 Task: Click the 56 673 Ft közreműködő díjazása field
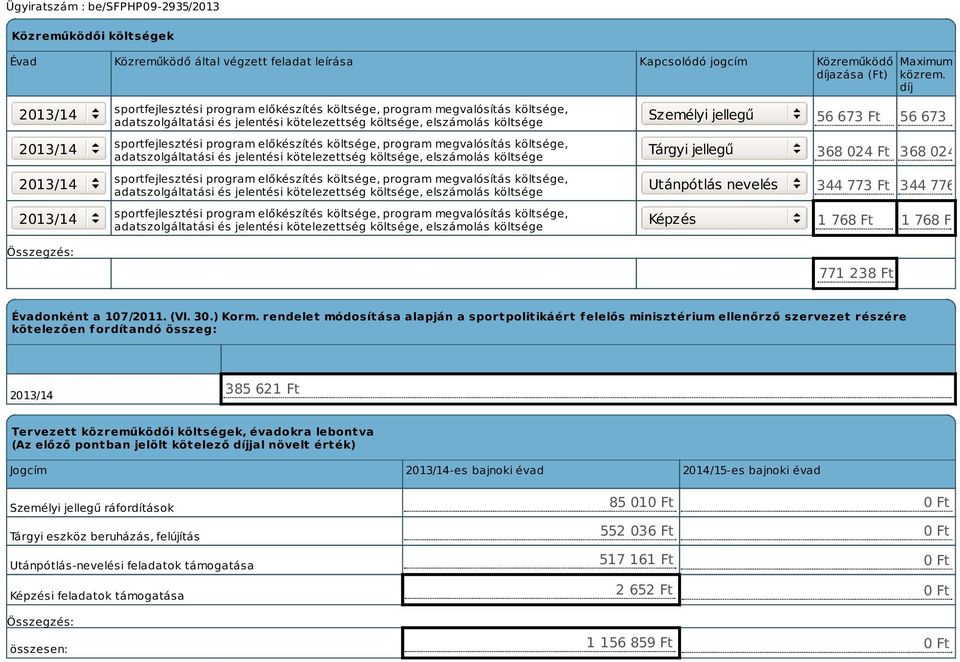click(854, 116)
